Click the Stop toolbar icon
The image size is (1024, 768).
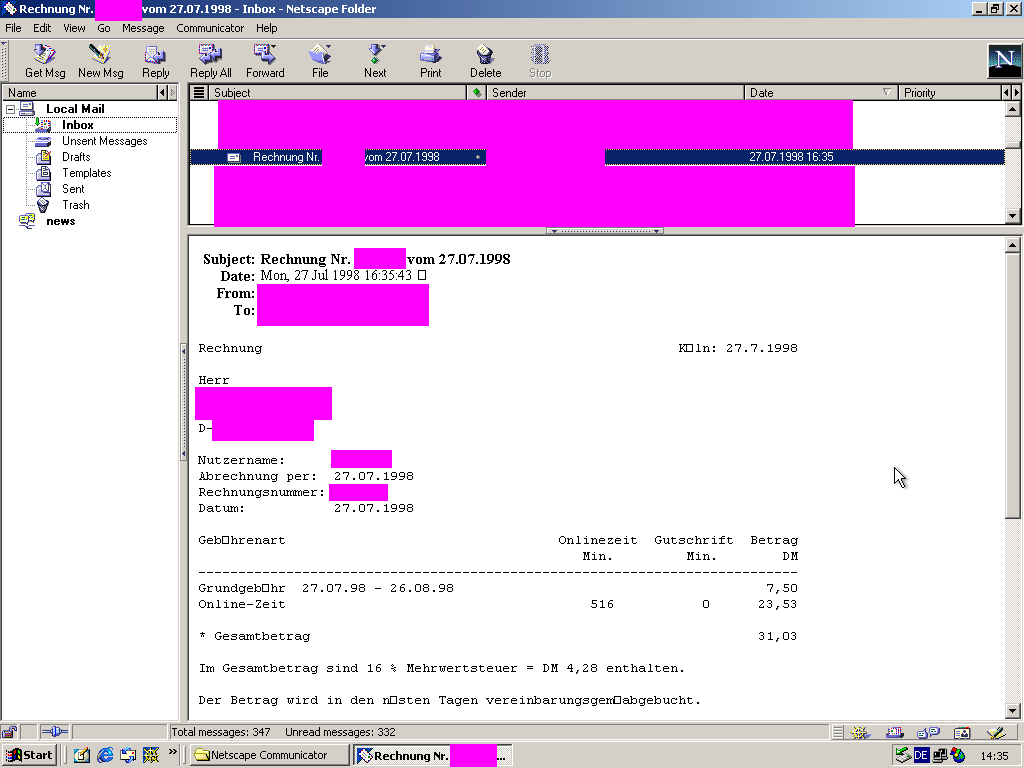[x=540, y=61]
